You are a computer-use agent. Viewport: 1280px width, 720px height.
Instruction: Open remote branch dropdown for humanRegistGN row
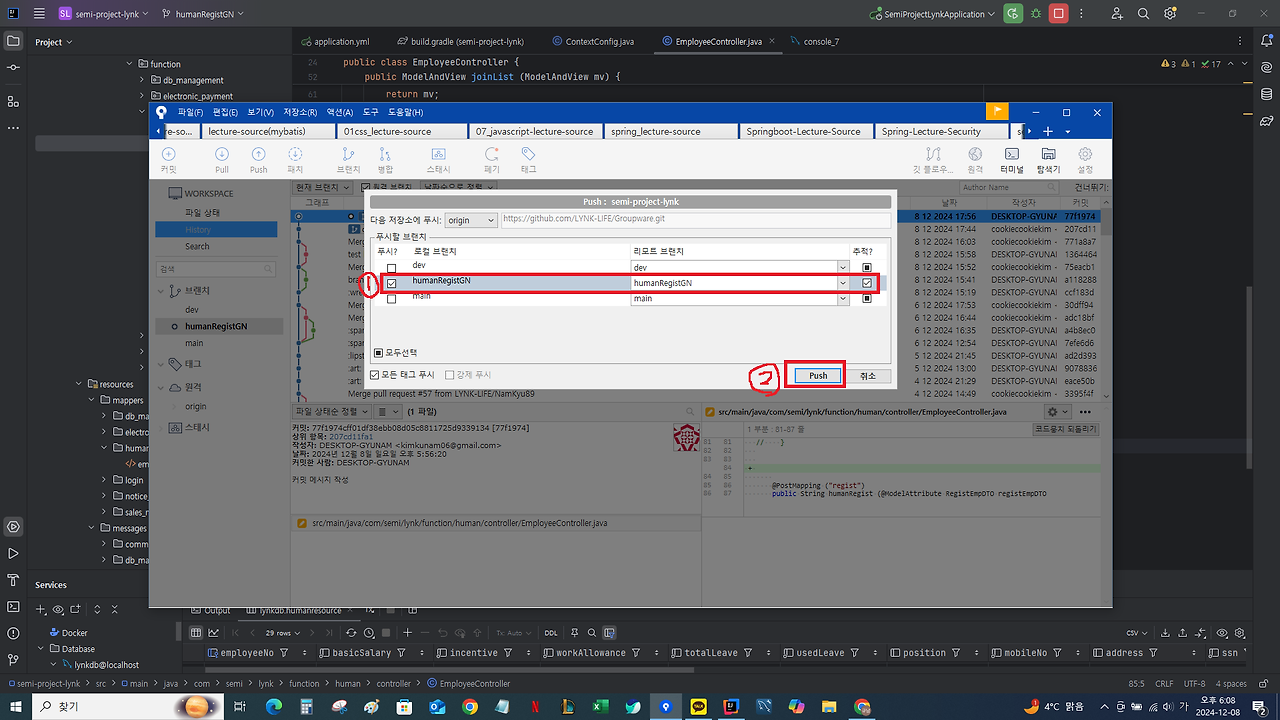842,283
